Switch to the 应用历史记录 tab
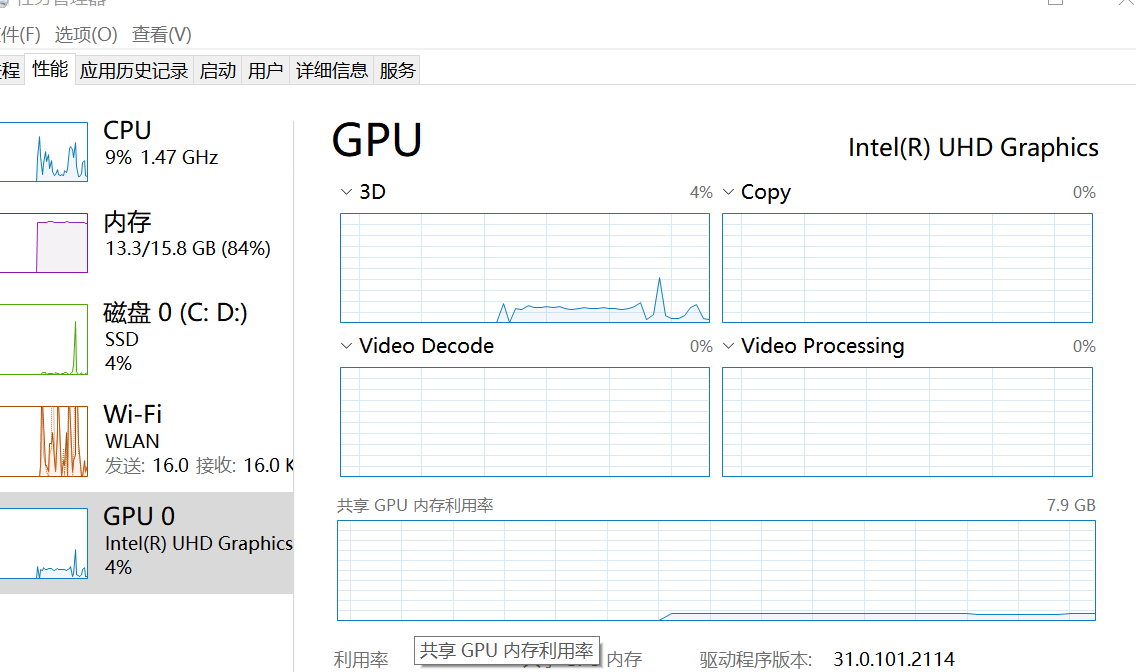Screen dimensions: 1136x672 134,70
